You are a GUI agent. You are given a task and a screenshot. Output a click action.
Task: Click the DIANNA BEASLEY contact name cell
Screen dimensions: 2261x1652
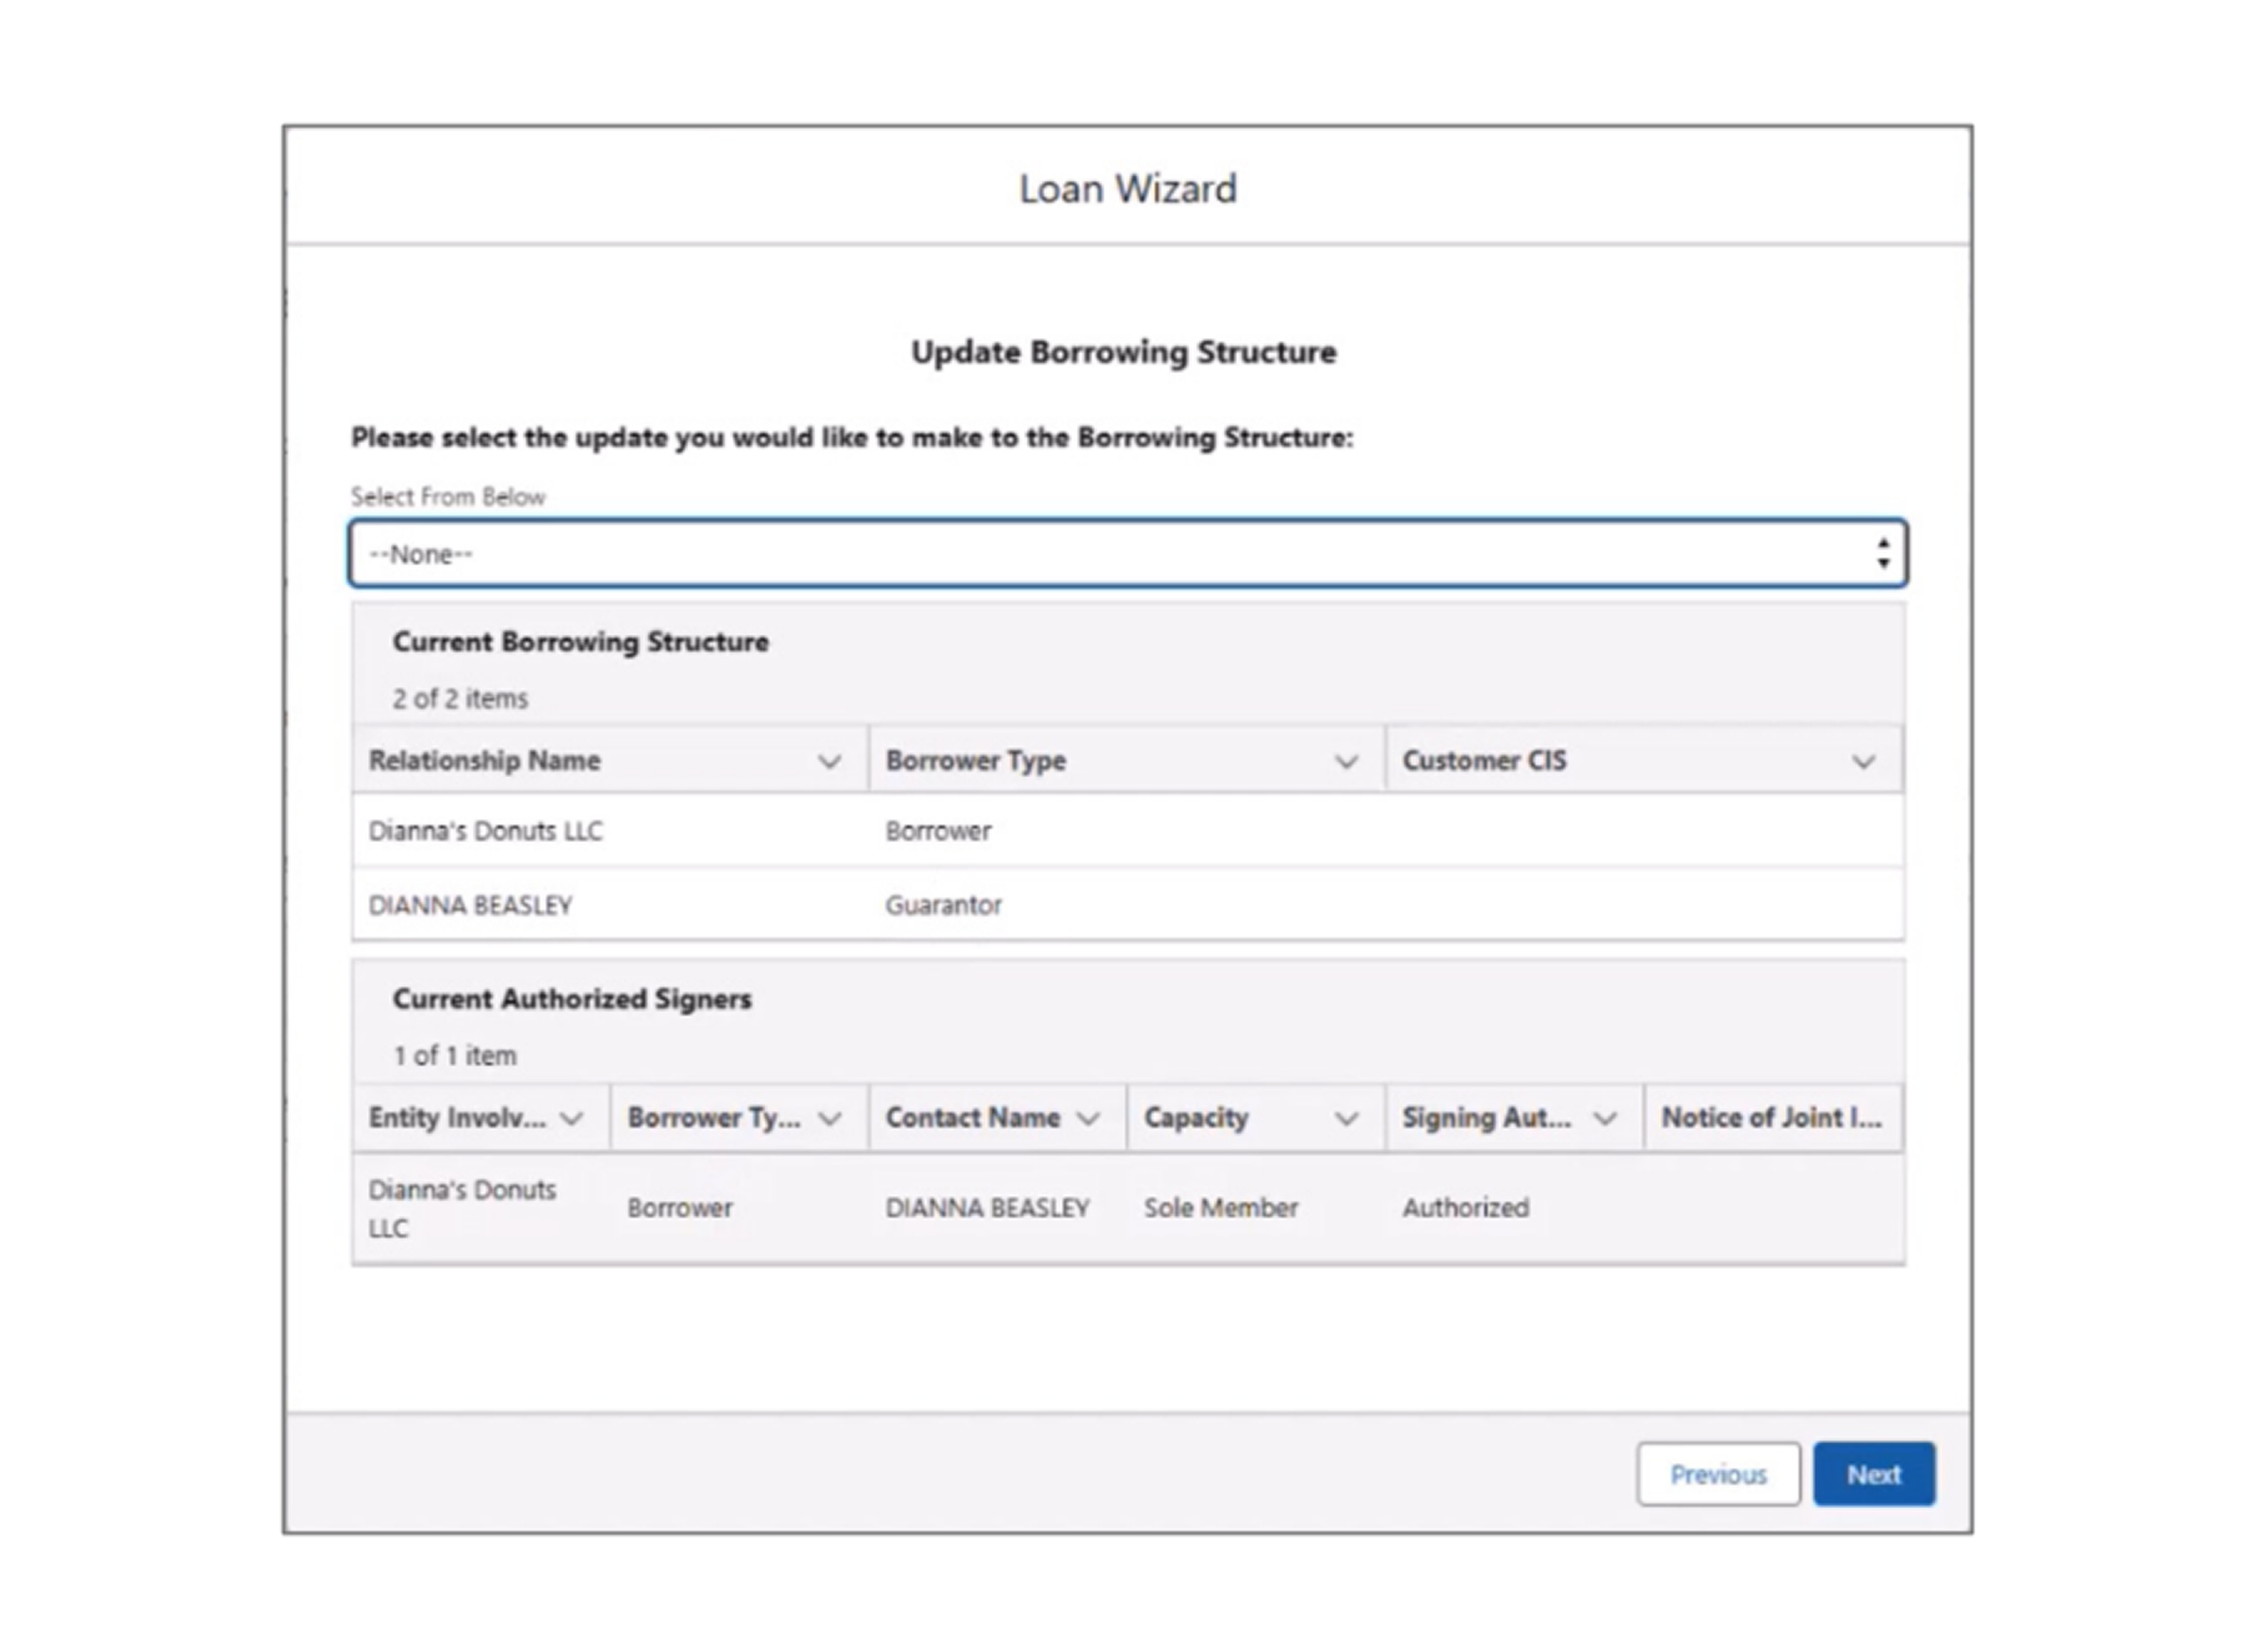pos(987,1208)
